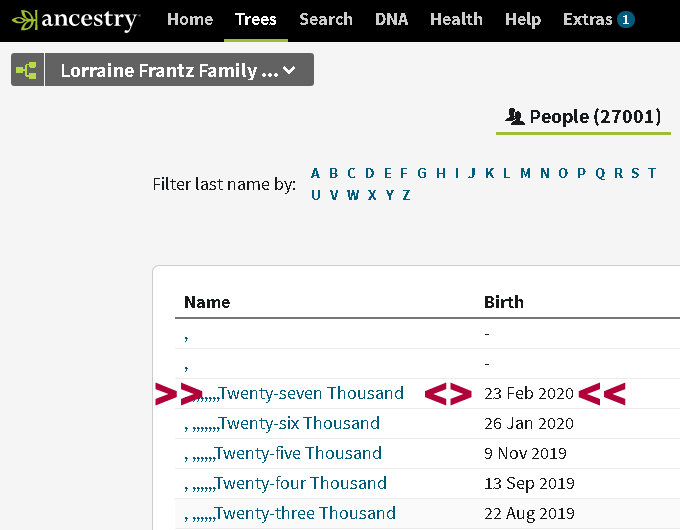This screenshot has height=530, width=680.
Task: Click the Extras notification badge
Action: coord(625,20)
